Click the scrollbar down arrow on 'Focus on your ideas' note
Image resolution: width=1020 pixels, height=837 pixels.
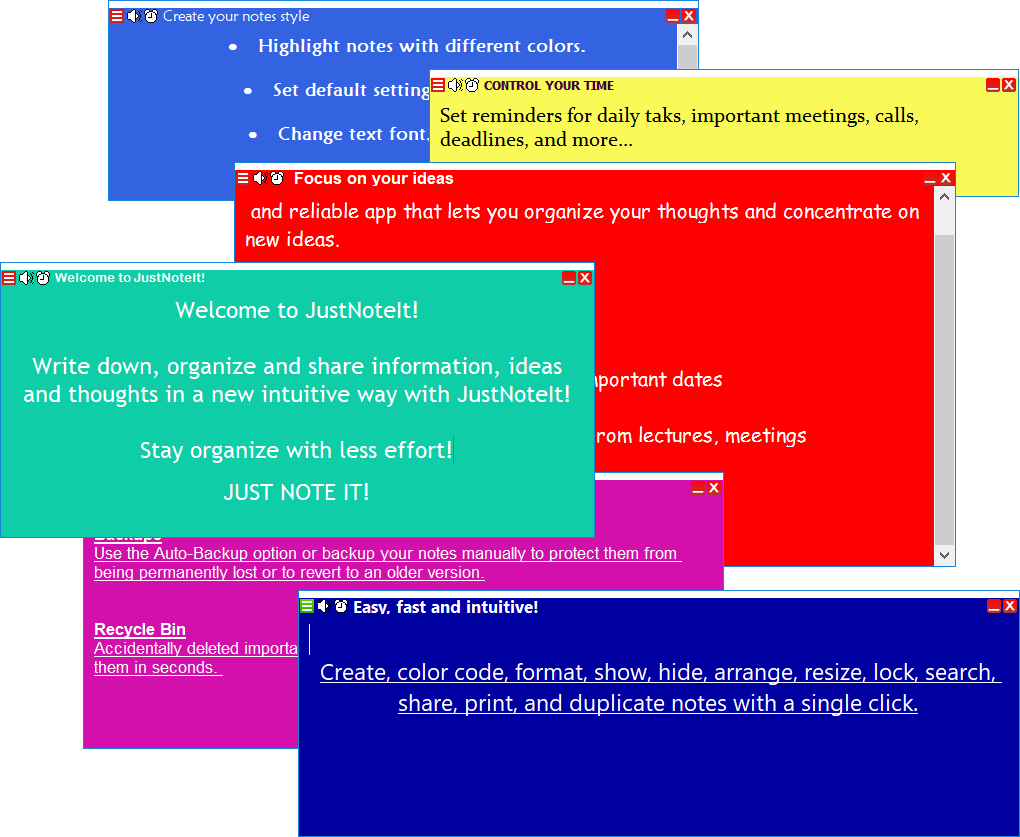[944, 554]
